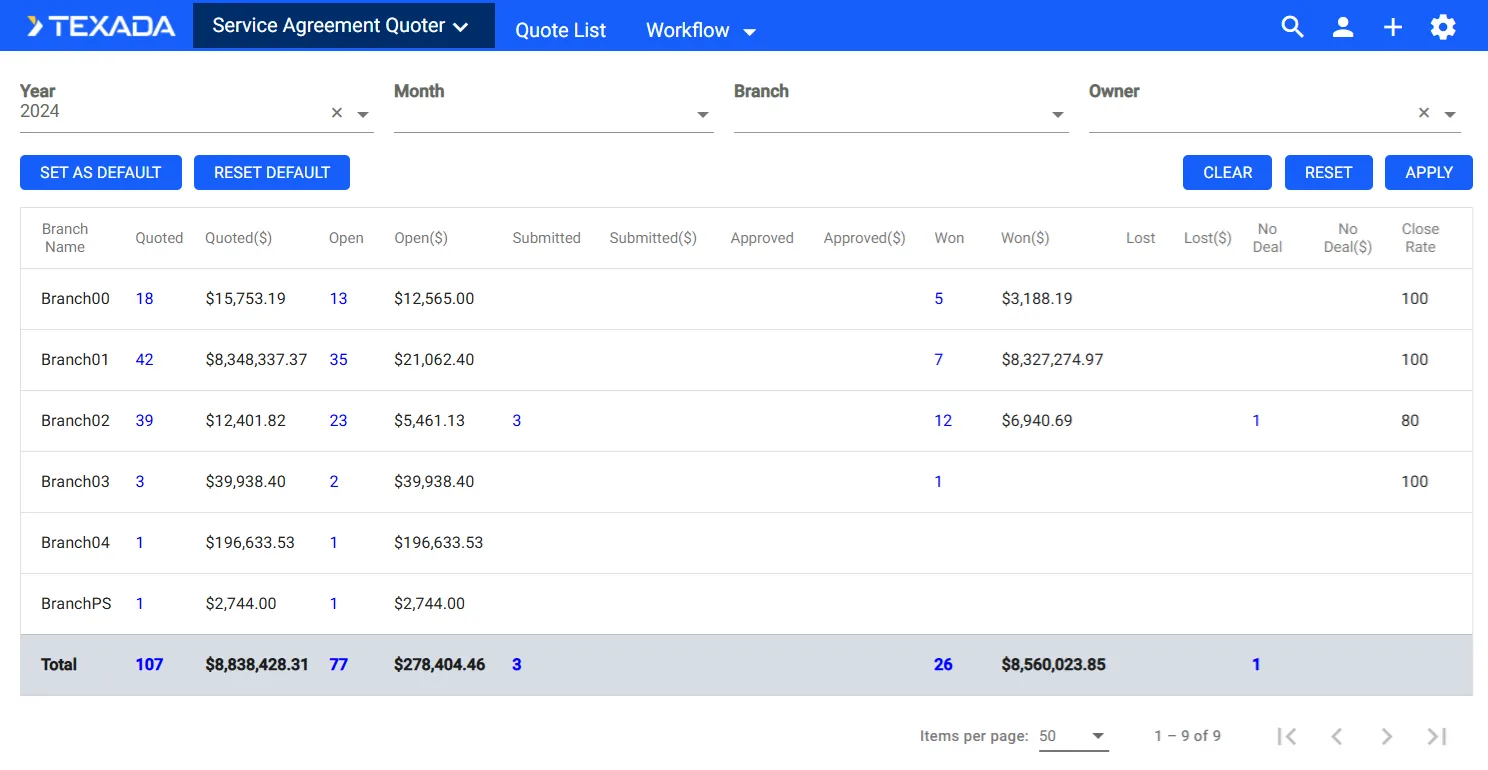Screen dimensions: 1488x770
Task: Click the CLEAR filters button
Action: click(x=1227, y=172)
